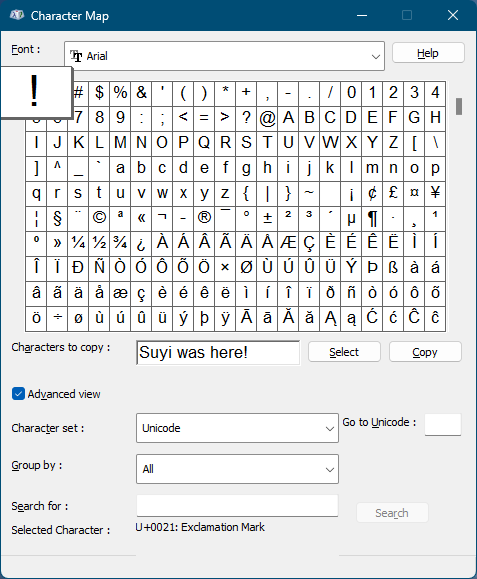Screen dimensions: 477x579
Task: Select the asterisk * character
Action: [225, 93]
